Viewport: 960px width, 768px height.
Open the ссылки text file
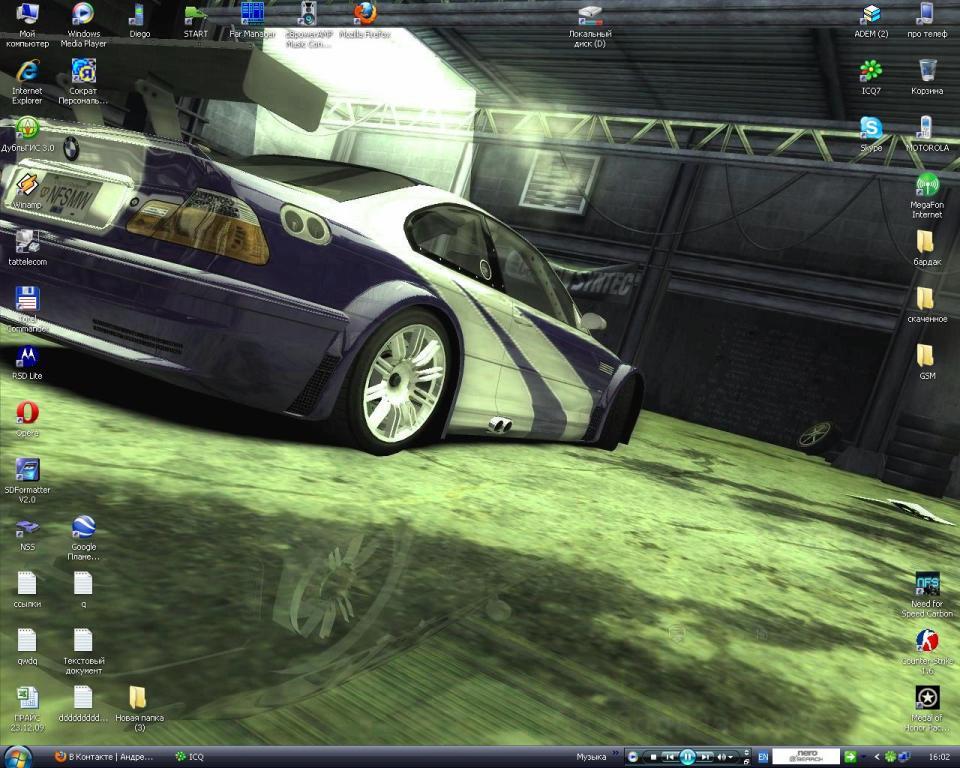(x=27, y=590)
